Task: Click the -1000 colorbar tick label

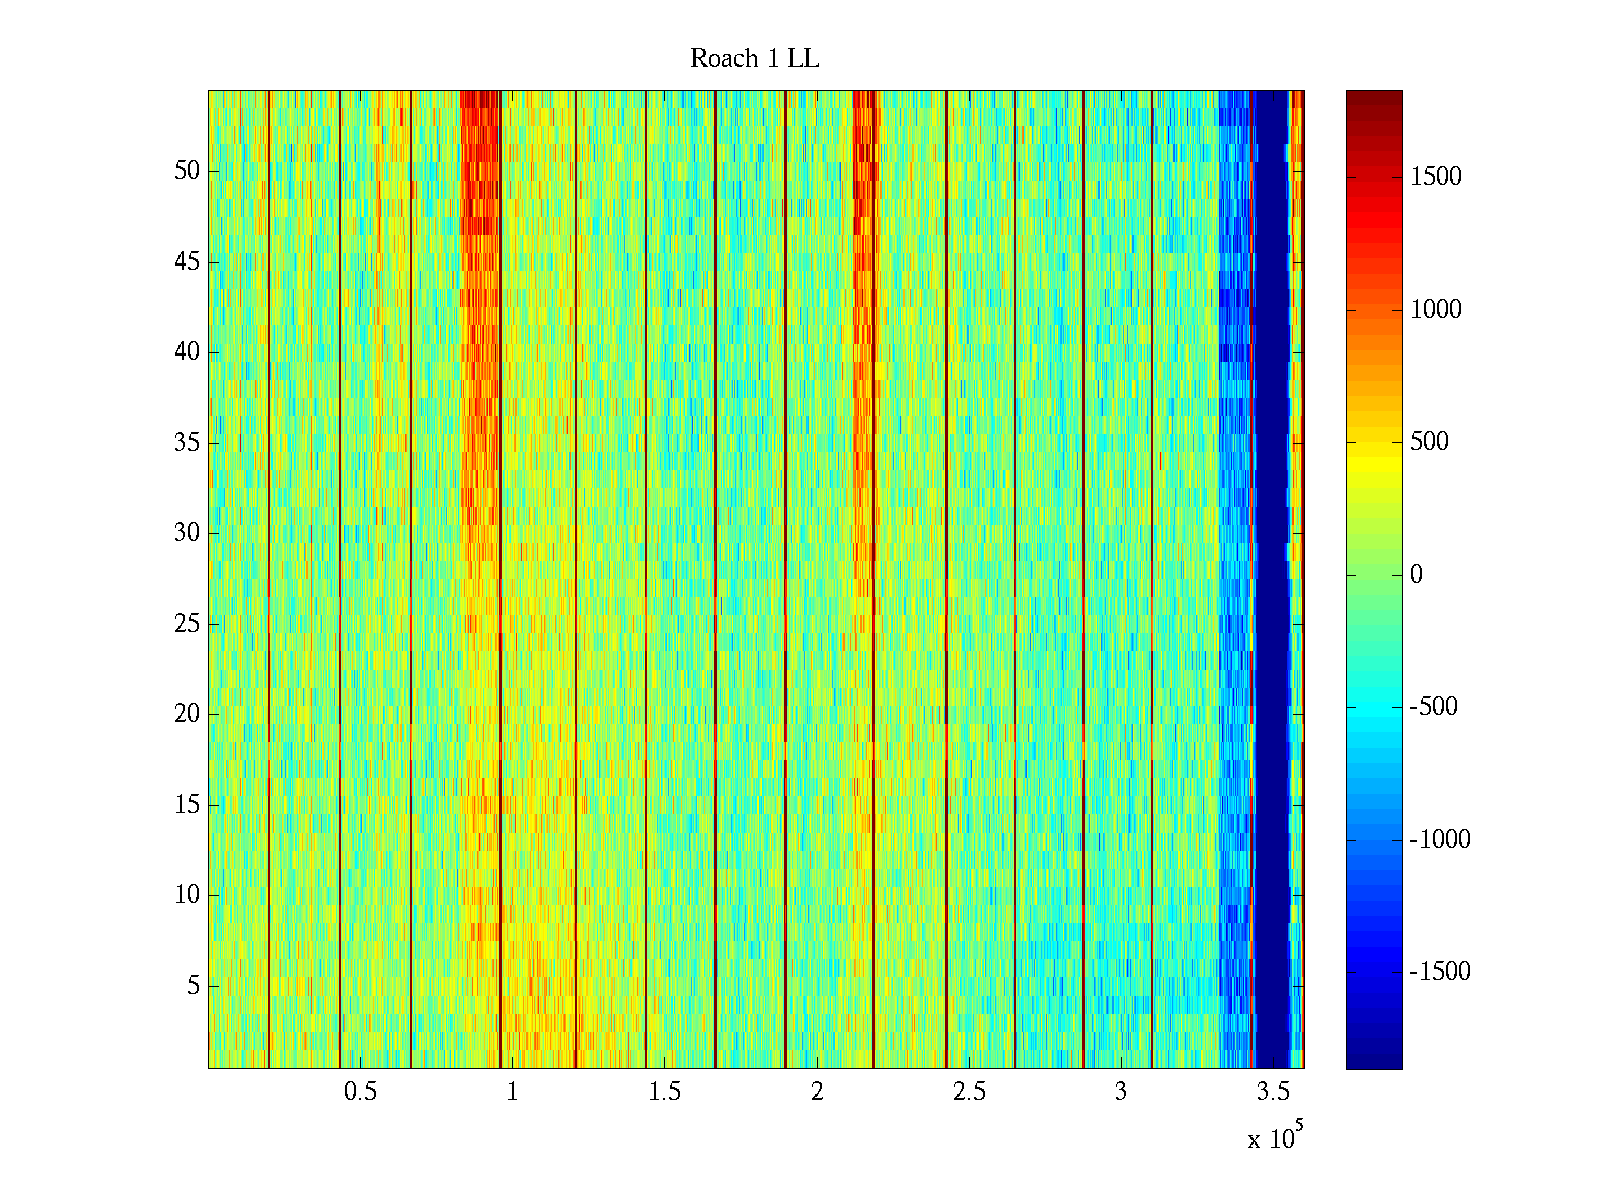Action: click(x=1440, y=840)
